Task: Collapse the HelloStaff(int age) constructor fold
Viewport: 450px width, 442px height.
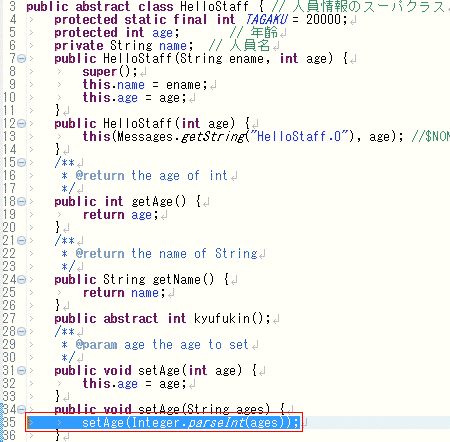Action: coord(21,124)
